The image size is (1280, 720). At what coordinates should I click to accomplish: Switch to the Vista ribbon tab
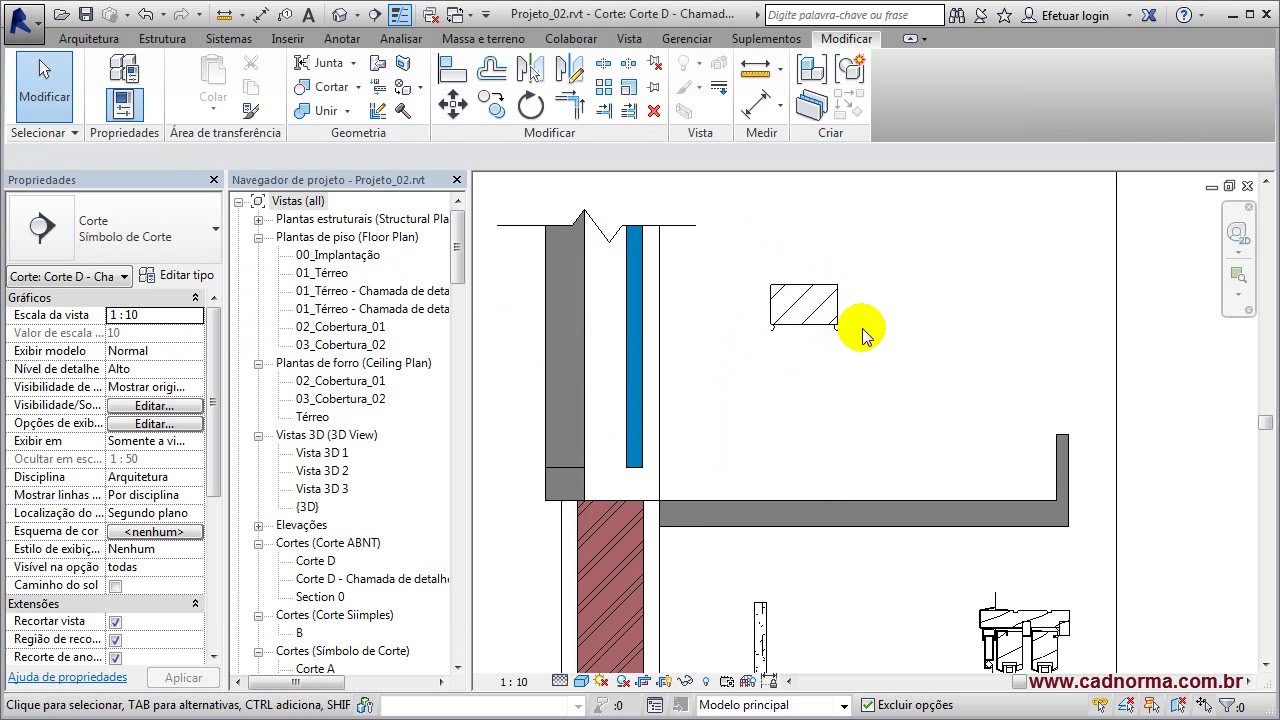(629, 39)
